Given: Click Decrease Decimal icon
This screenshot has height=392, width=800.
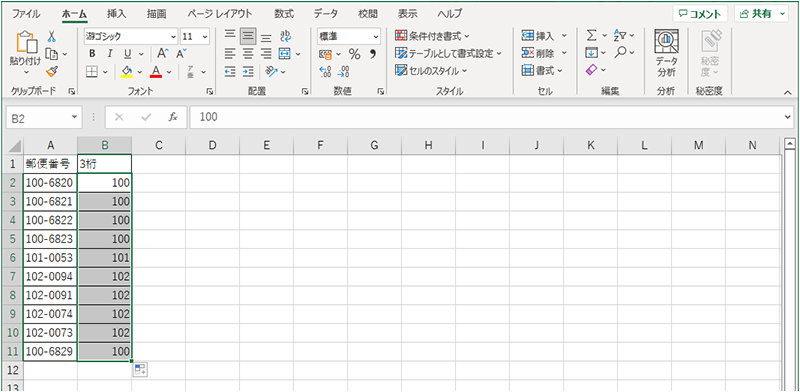Looking at the screenshot, I should click(x=344, y=71).
